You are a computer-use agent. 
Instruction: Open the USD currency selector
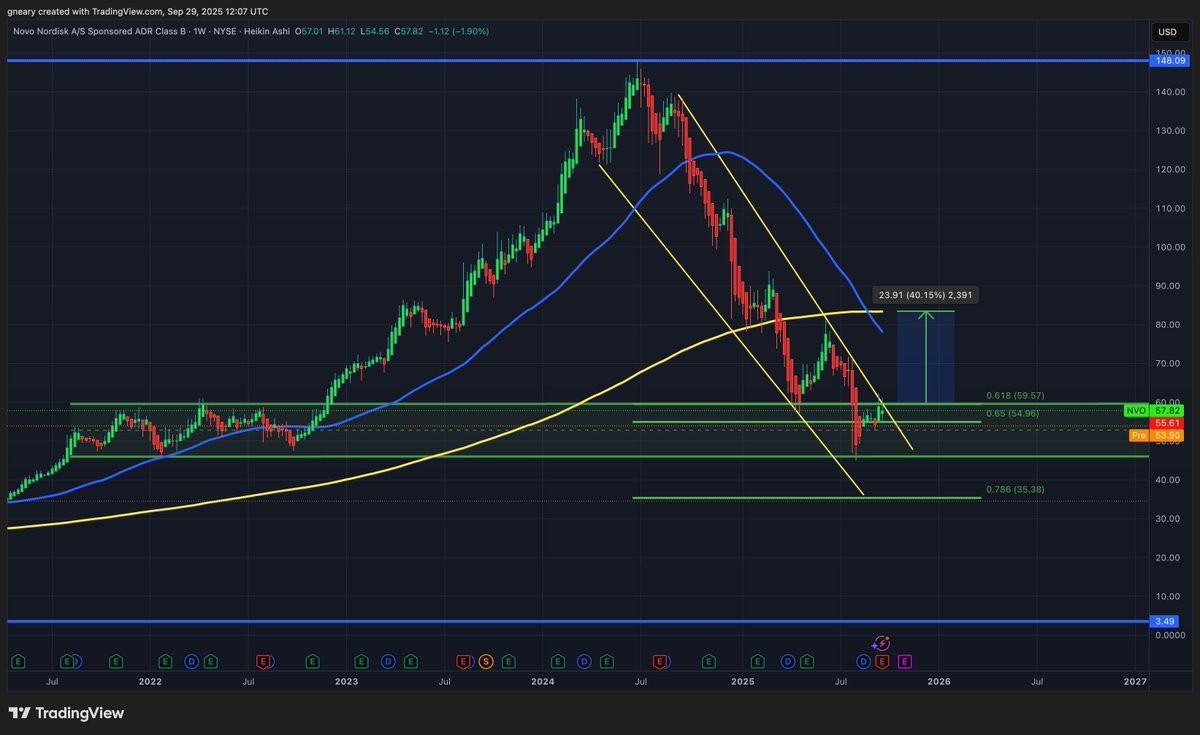[x=1167, y=32]
